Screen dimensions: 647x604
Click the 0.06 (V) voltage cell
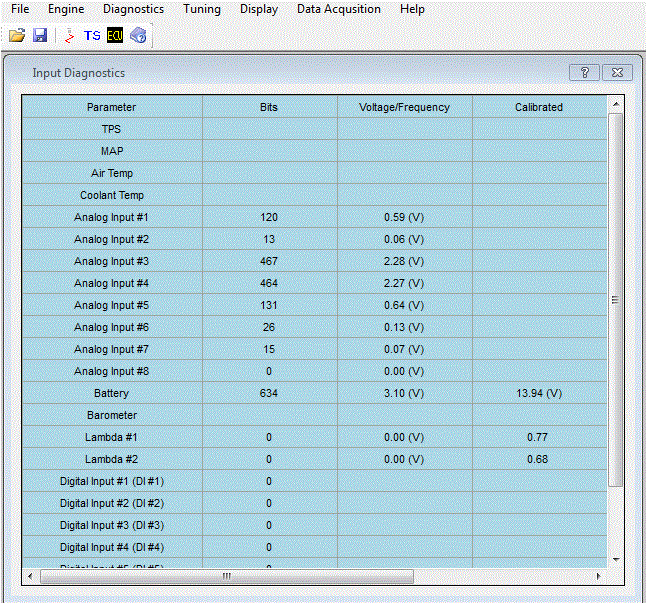pos(404,239)
